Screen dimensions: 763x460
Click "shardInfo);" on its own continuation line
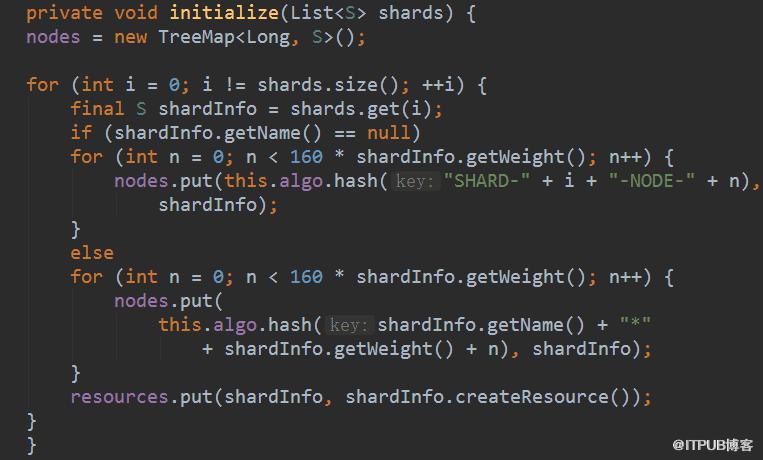coord(218,205)
